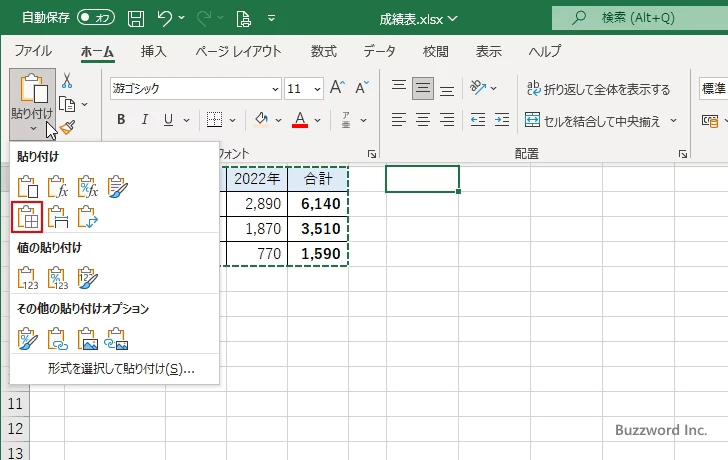Select No Borders paste option

27,217
